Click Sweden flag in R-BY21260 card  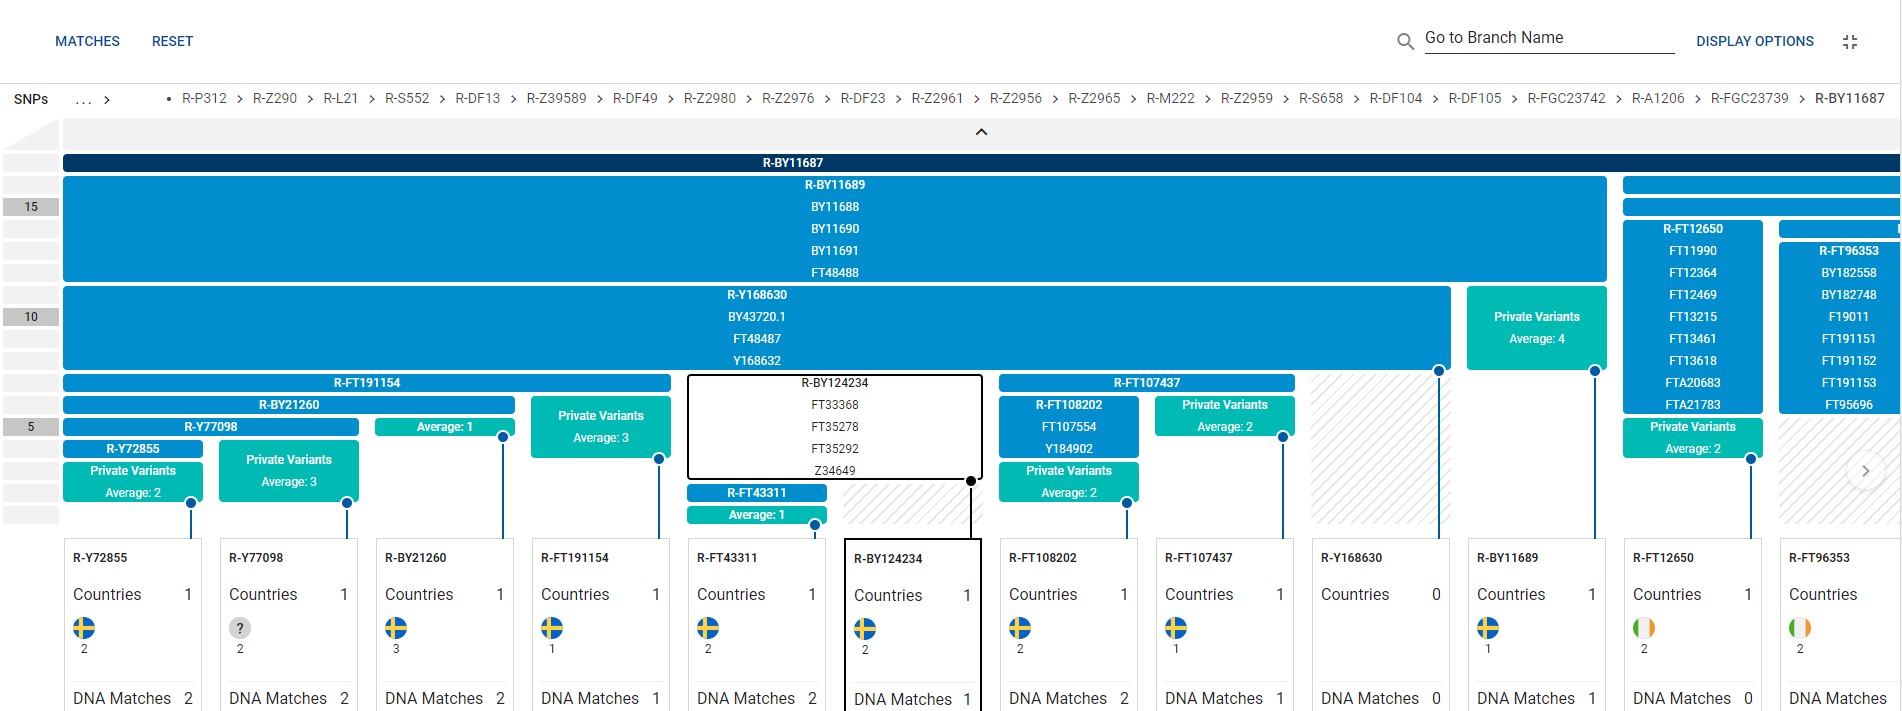pos(396,628)
